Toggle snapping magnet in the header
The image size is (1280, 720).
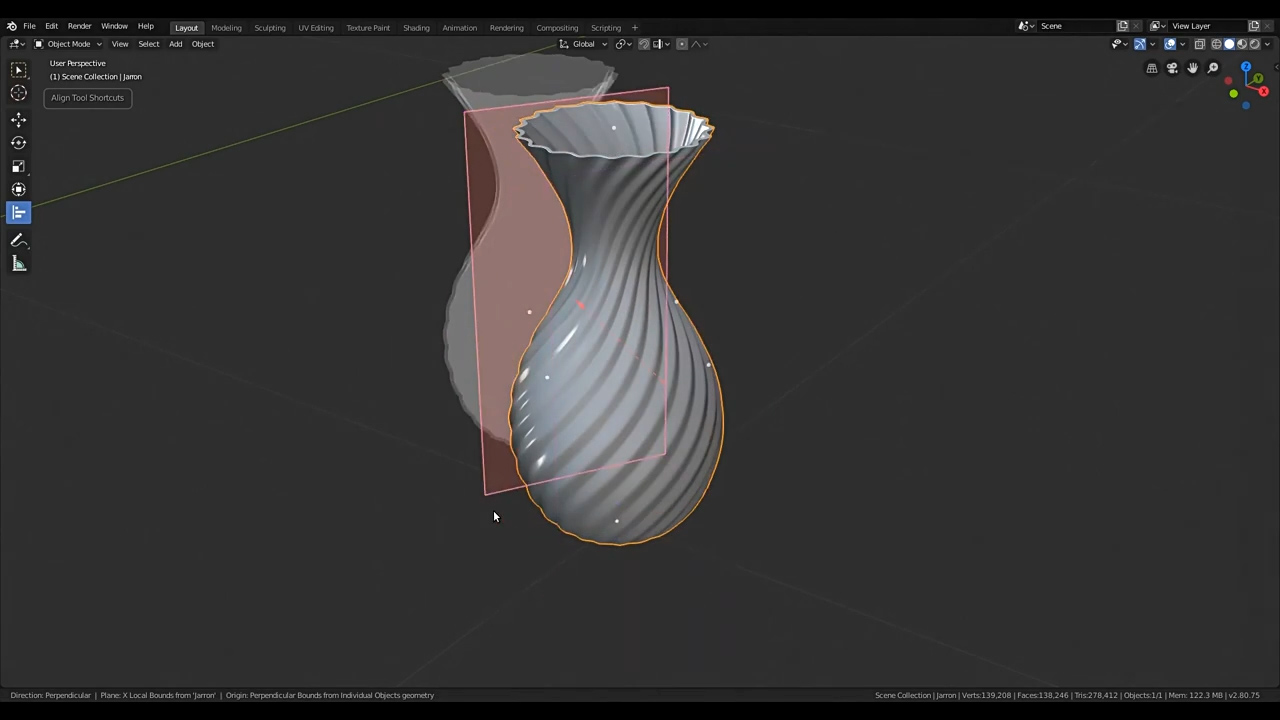(x=644, y=44)
